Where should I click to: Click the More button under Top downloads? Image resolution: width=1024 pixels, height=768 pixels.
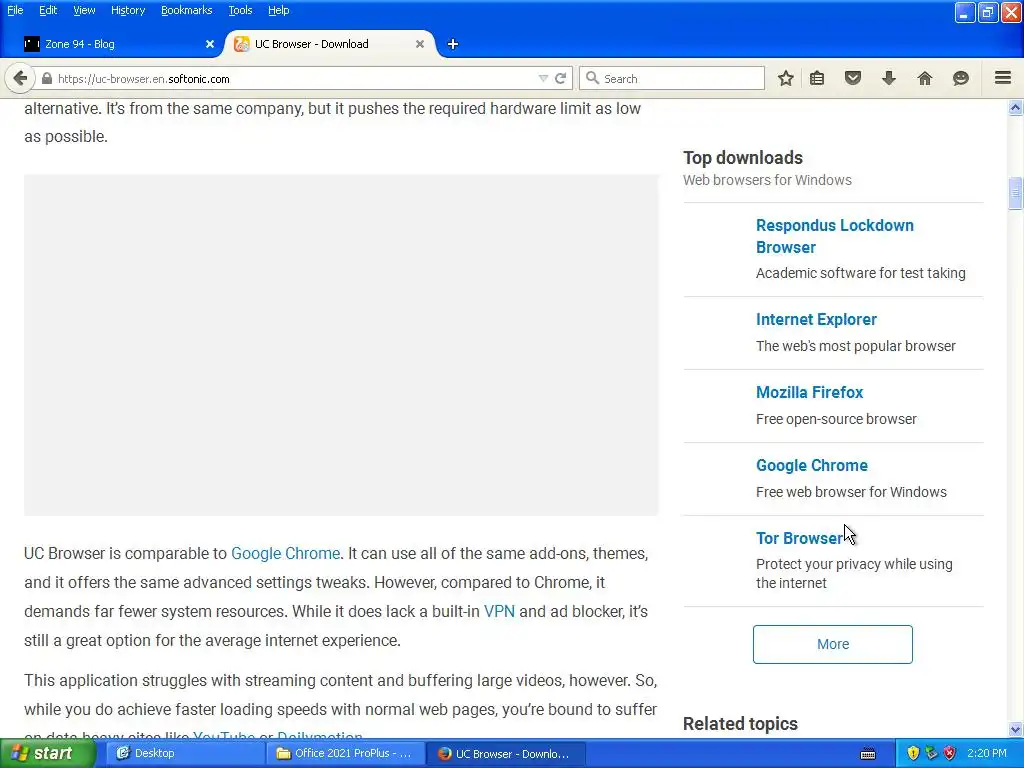click(833, 644)
